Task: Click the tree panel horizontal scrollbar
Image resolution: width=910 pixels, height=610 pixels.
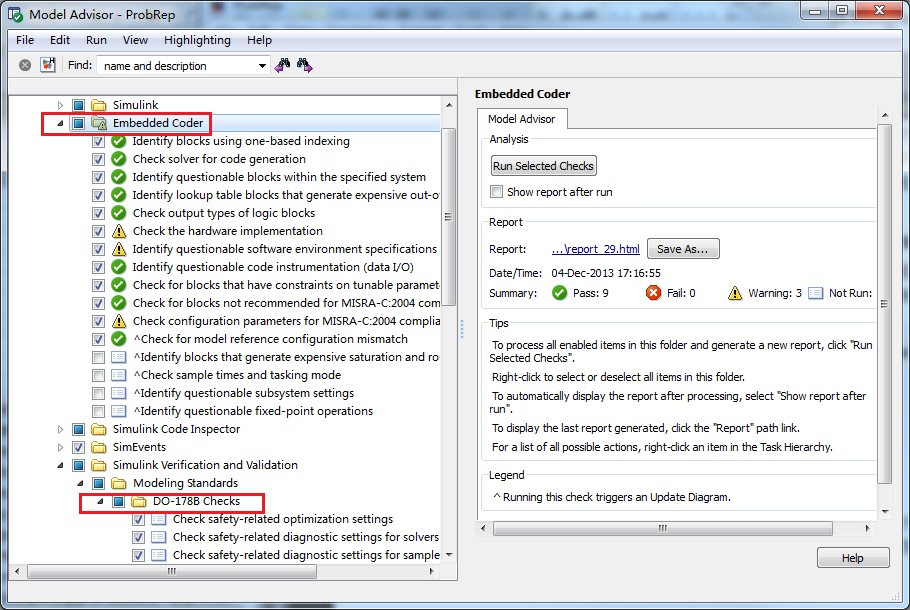Action: [x=172, y=571]
